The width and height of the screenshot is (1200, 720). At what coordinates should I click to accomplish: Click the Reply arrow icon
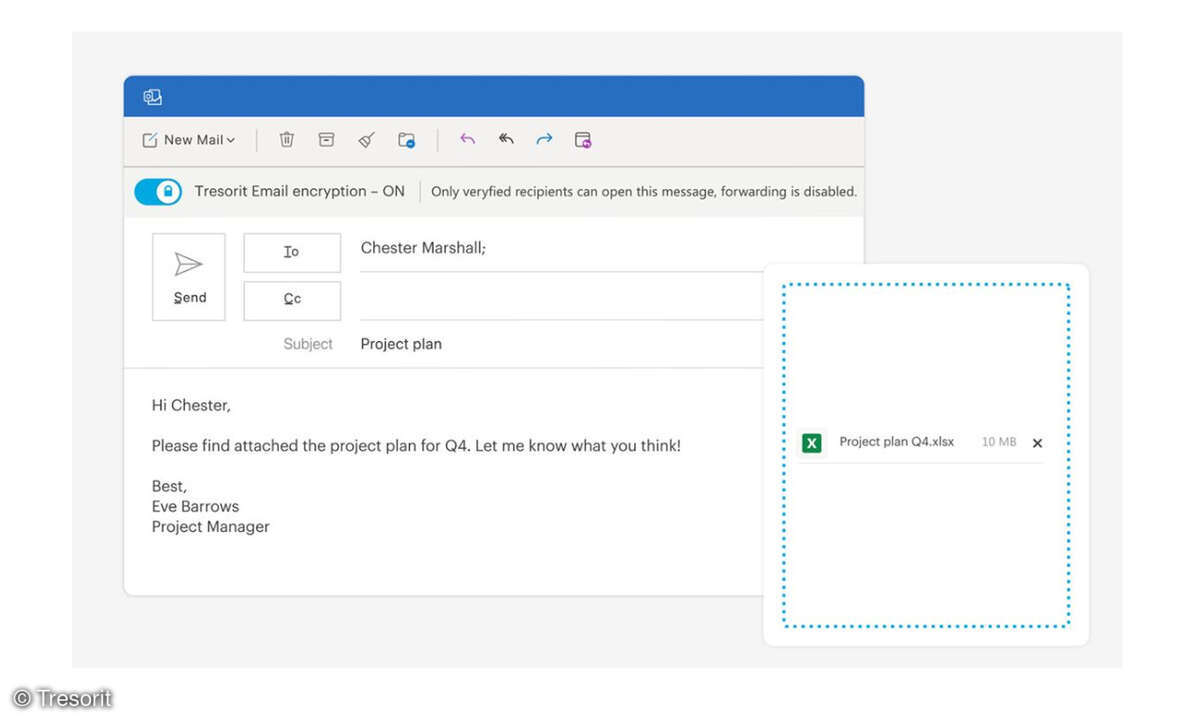point(467,139)
